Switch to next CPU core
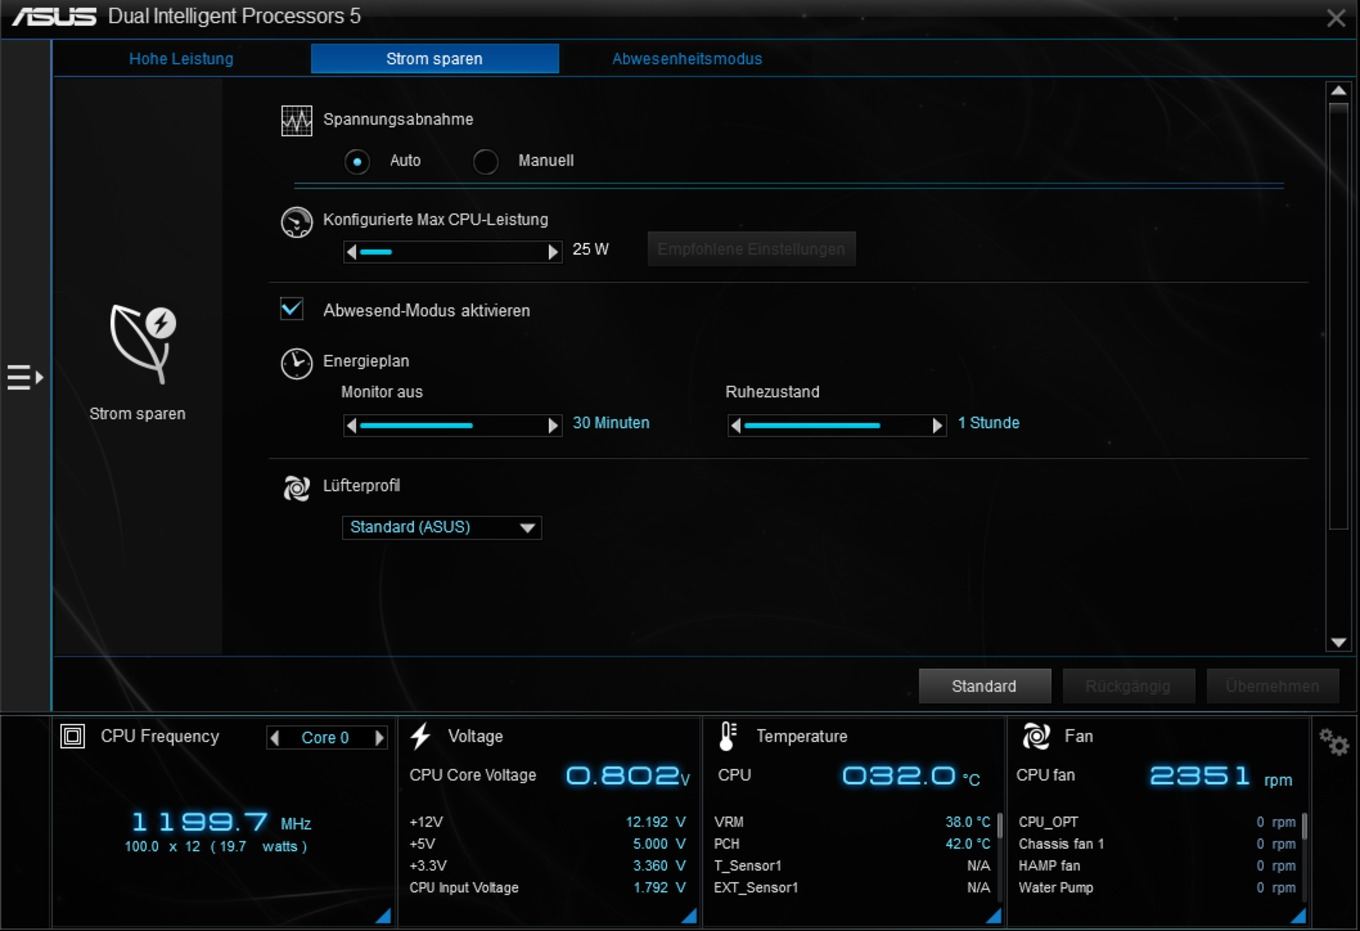This screenshot has width=1360, height=931. (x=379, y=738)
